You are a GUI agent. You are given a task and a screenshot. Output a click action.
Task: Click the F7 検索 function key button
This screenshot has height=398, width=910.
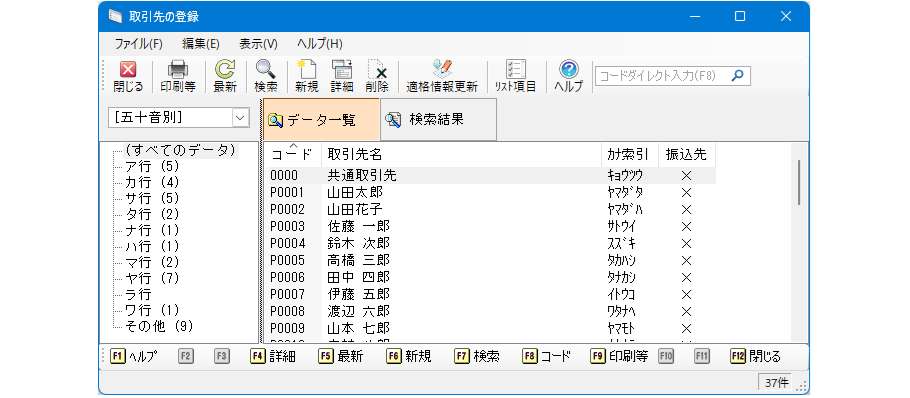point(477,356)
